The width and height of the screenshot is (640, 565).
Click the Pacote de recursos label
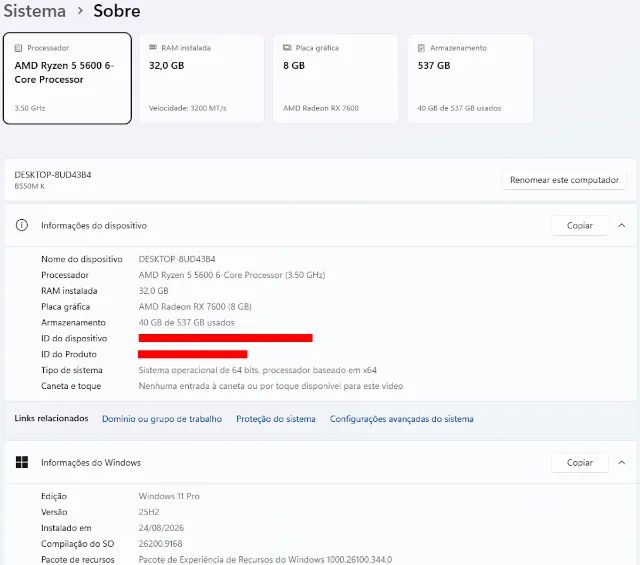(x=78, y=560)
